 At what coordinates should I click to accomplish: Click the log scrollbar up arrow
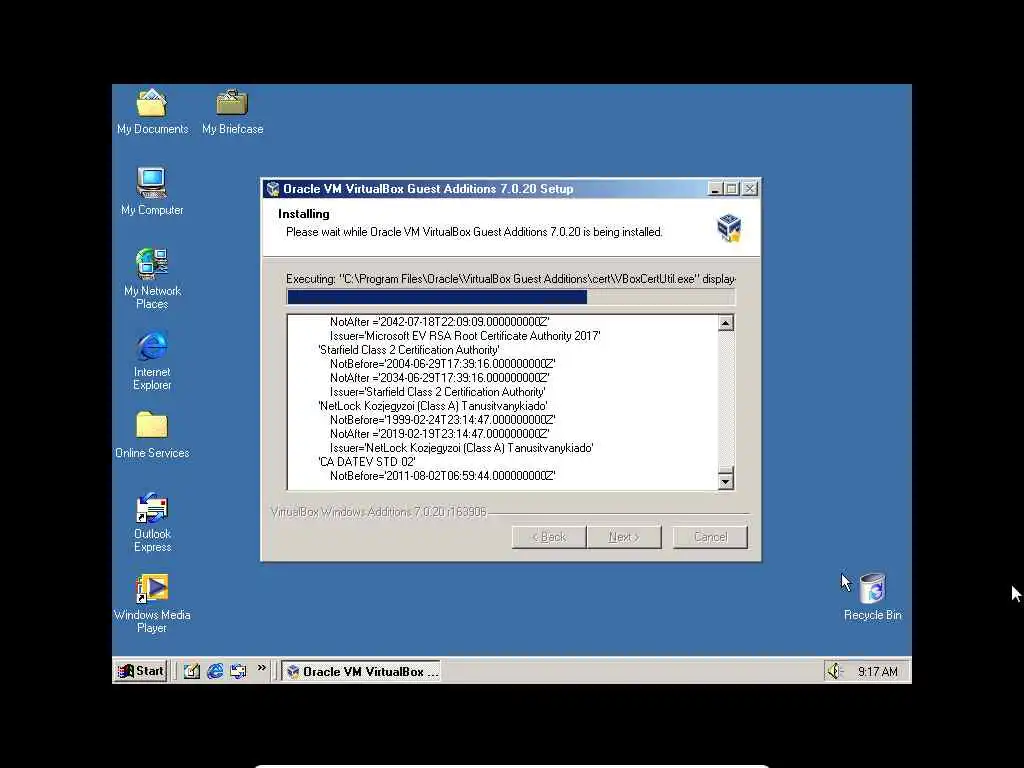pos(726,323)
